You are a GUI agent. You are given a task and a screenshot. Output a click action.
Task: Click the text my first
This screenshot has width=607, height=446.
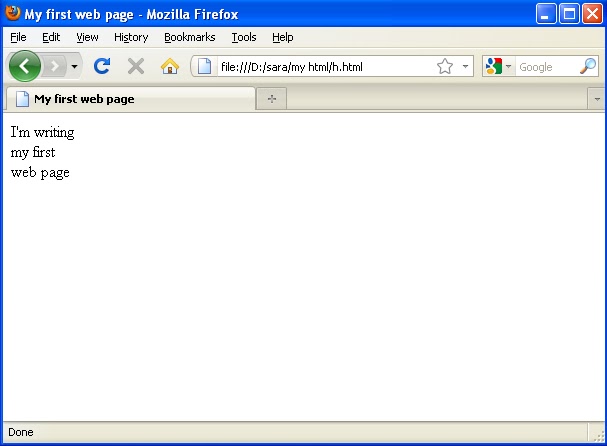pyautogui.click(x=33, y=152)
